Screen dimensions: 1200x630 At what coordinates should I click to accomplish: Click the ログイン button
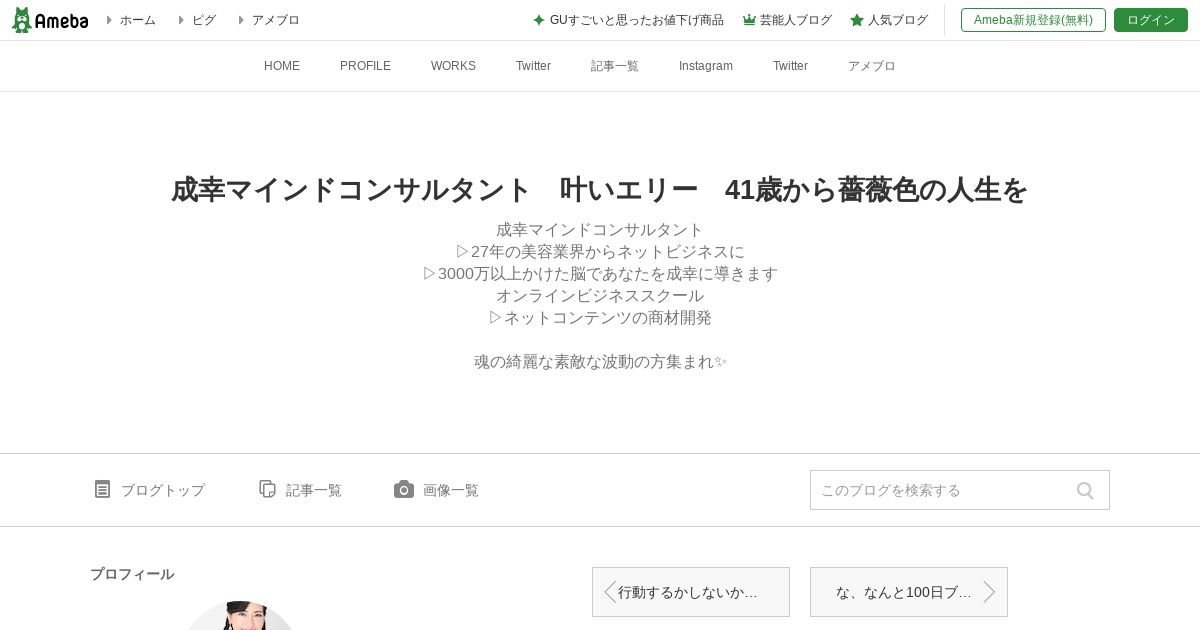1151,20
